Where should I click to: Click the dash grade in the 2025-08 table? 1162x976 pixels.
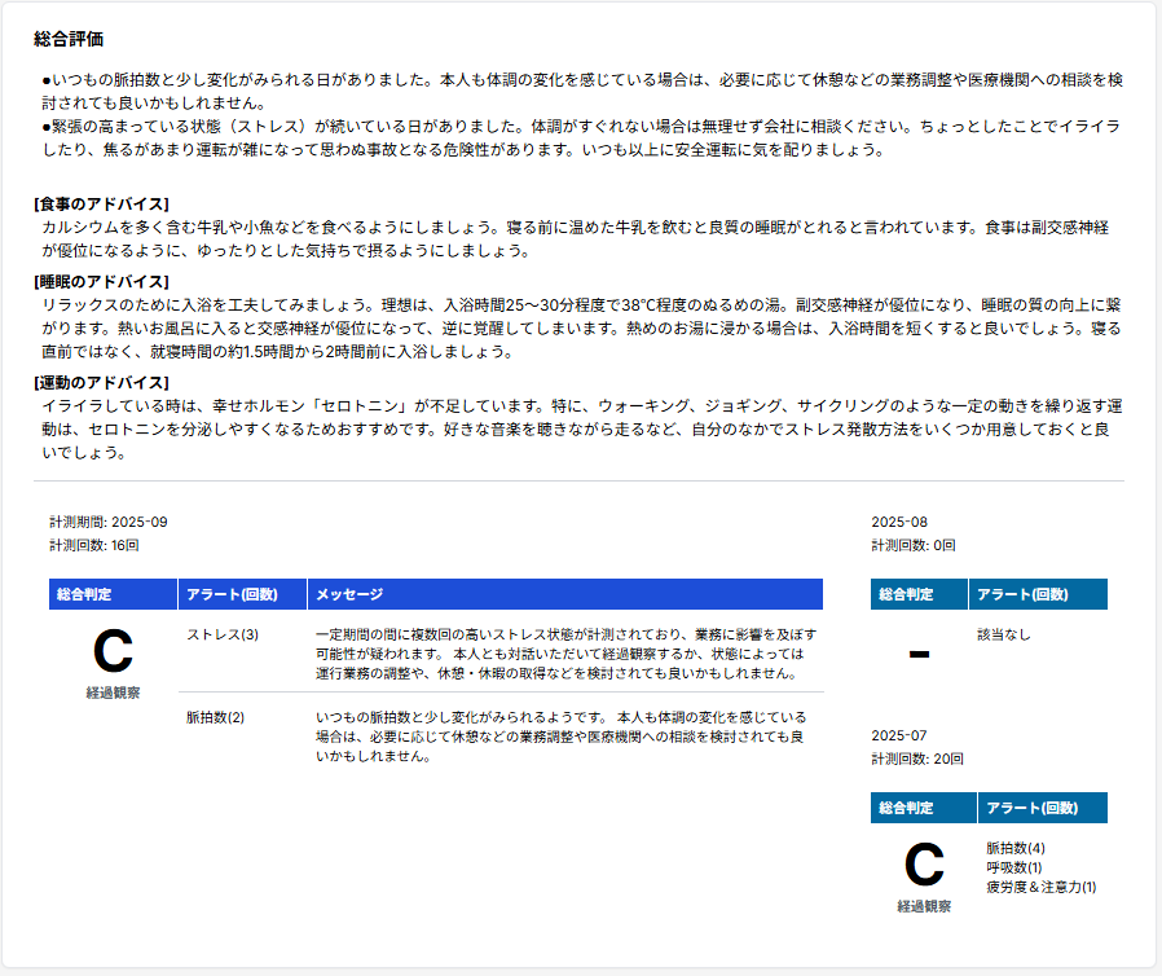click(x=918, y=654)
